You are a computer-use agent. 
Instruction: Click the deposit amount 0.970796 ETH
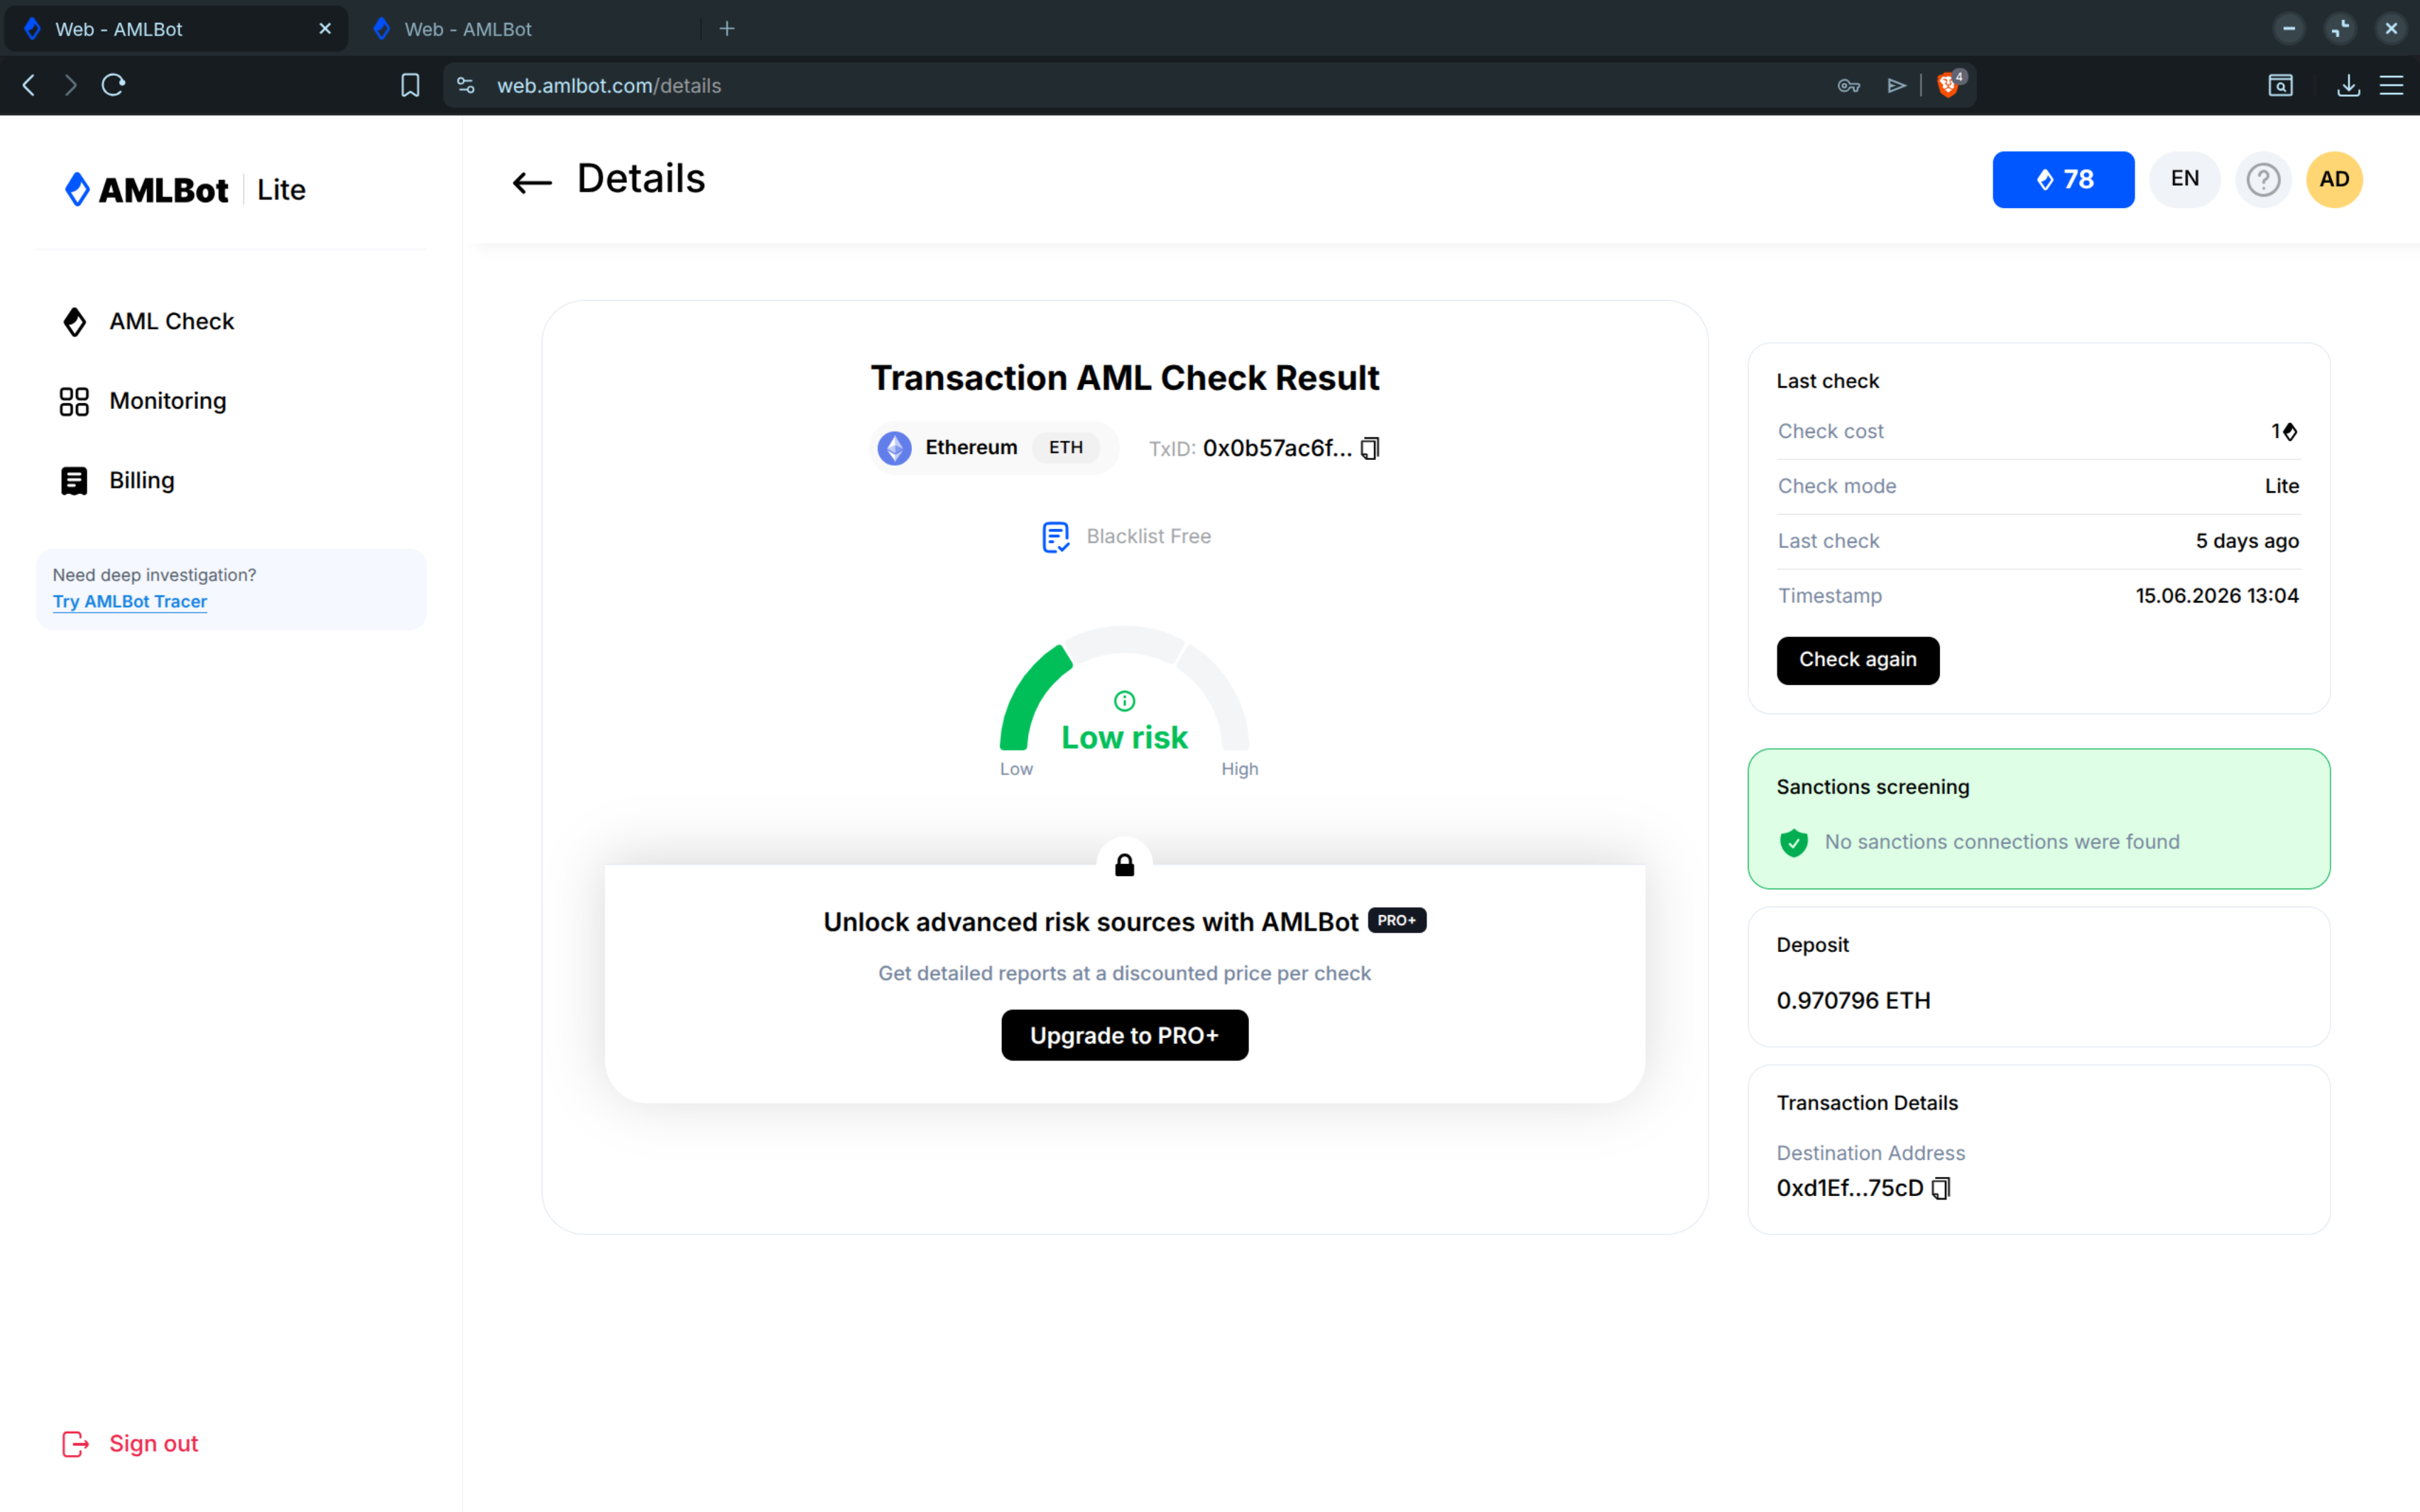pyautogui.click(x=1853, y=1001)
